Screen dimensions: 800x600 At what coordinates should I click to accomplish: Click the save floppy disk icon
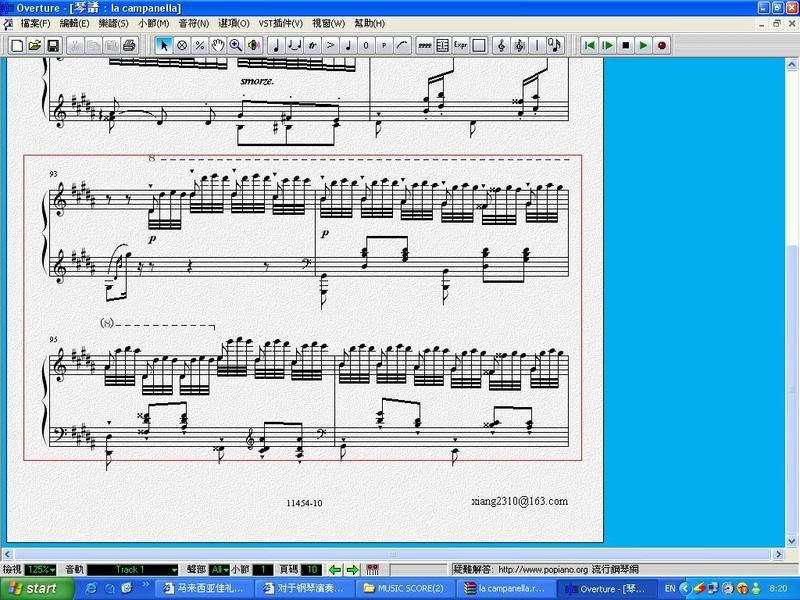53,45
